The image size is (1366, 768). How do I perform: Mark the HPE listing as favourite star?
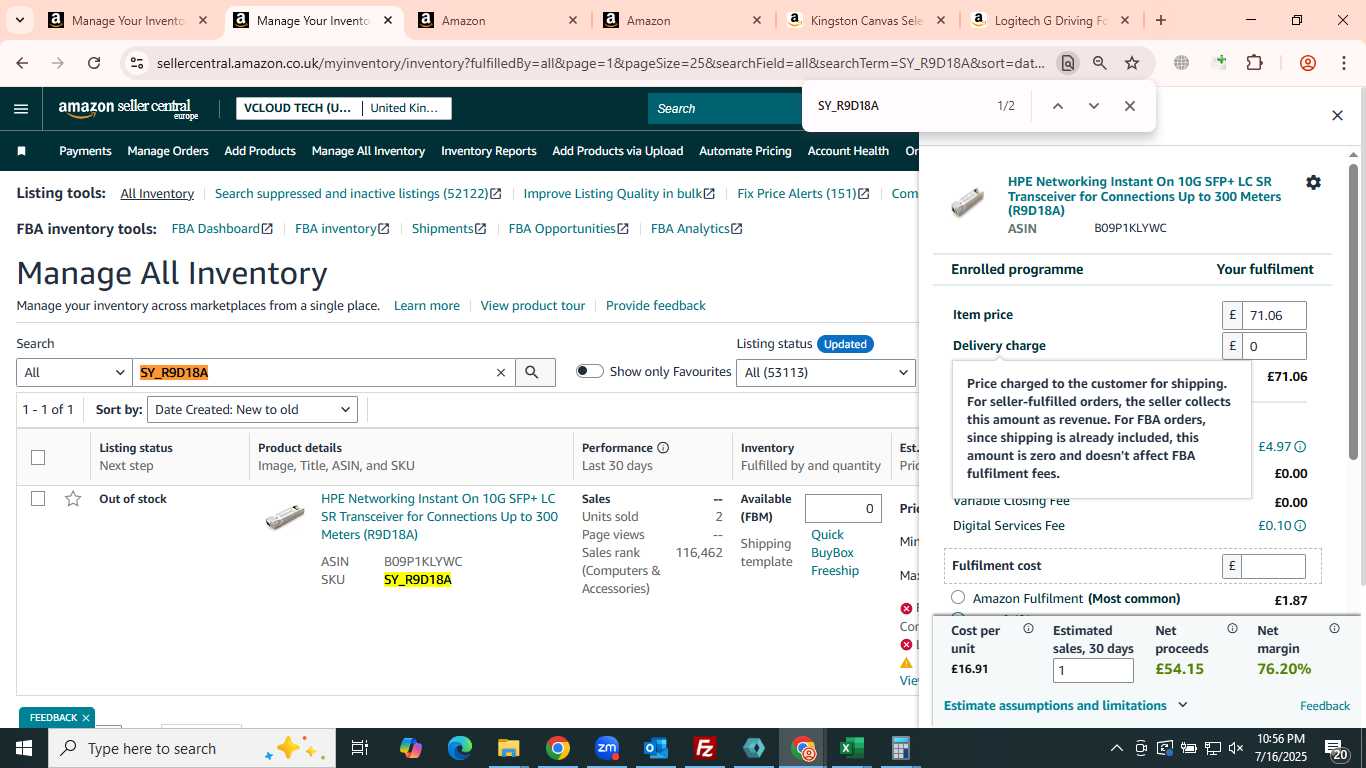pyautogui.click(x=73, y=499)
